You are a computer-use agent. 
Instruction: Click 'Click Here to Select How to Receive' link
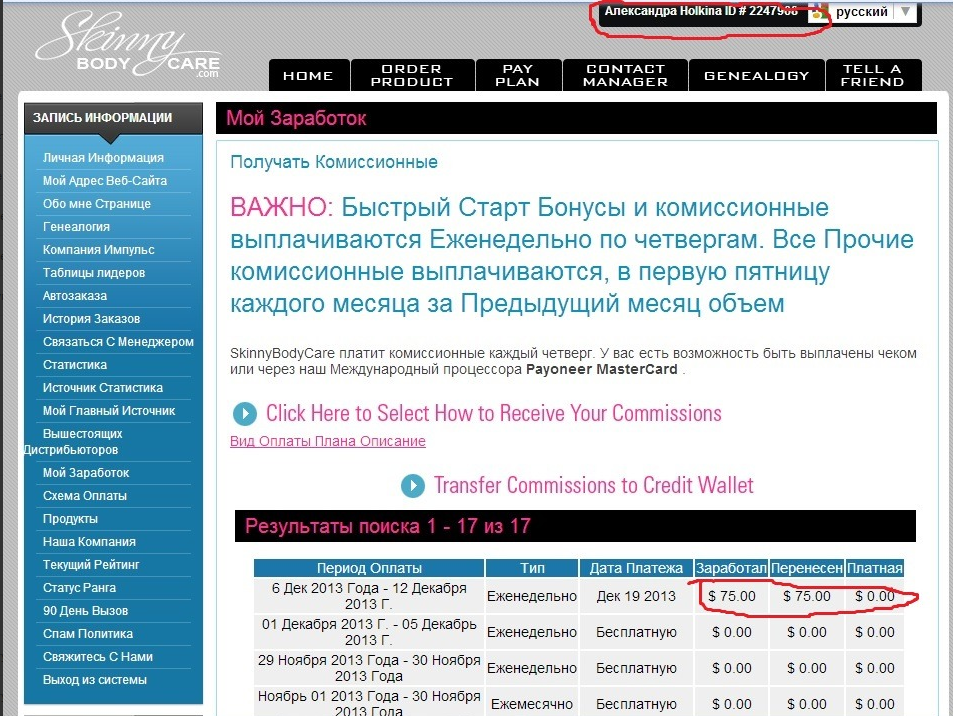[x=493, y=414]
